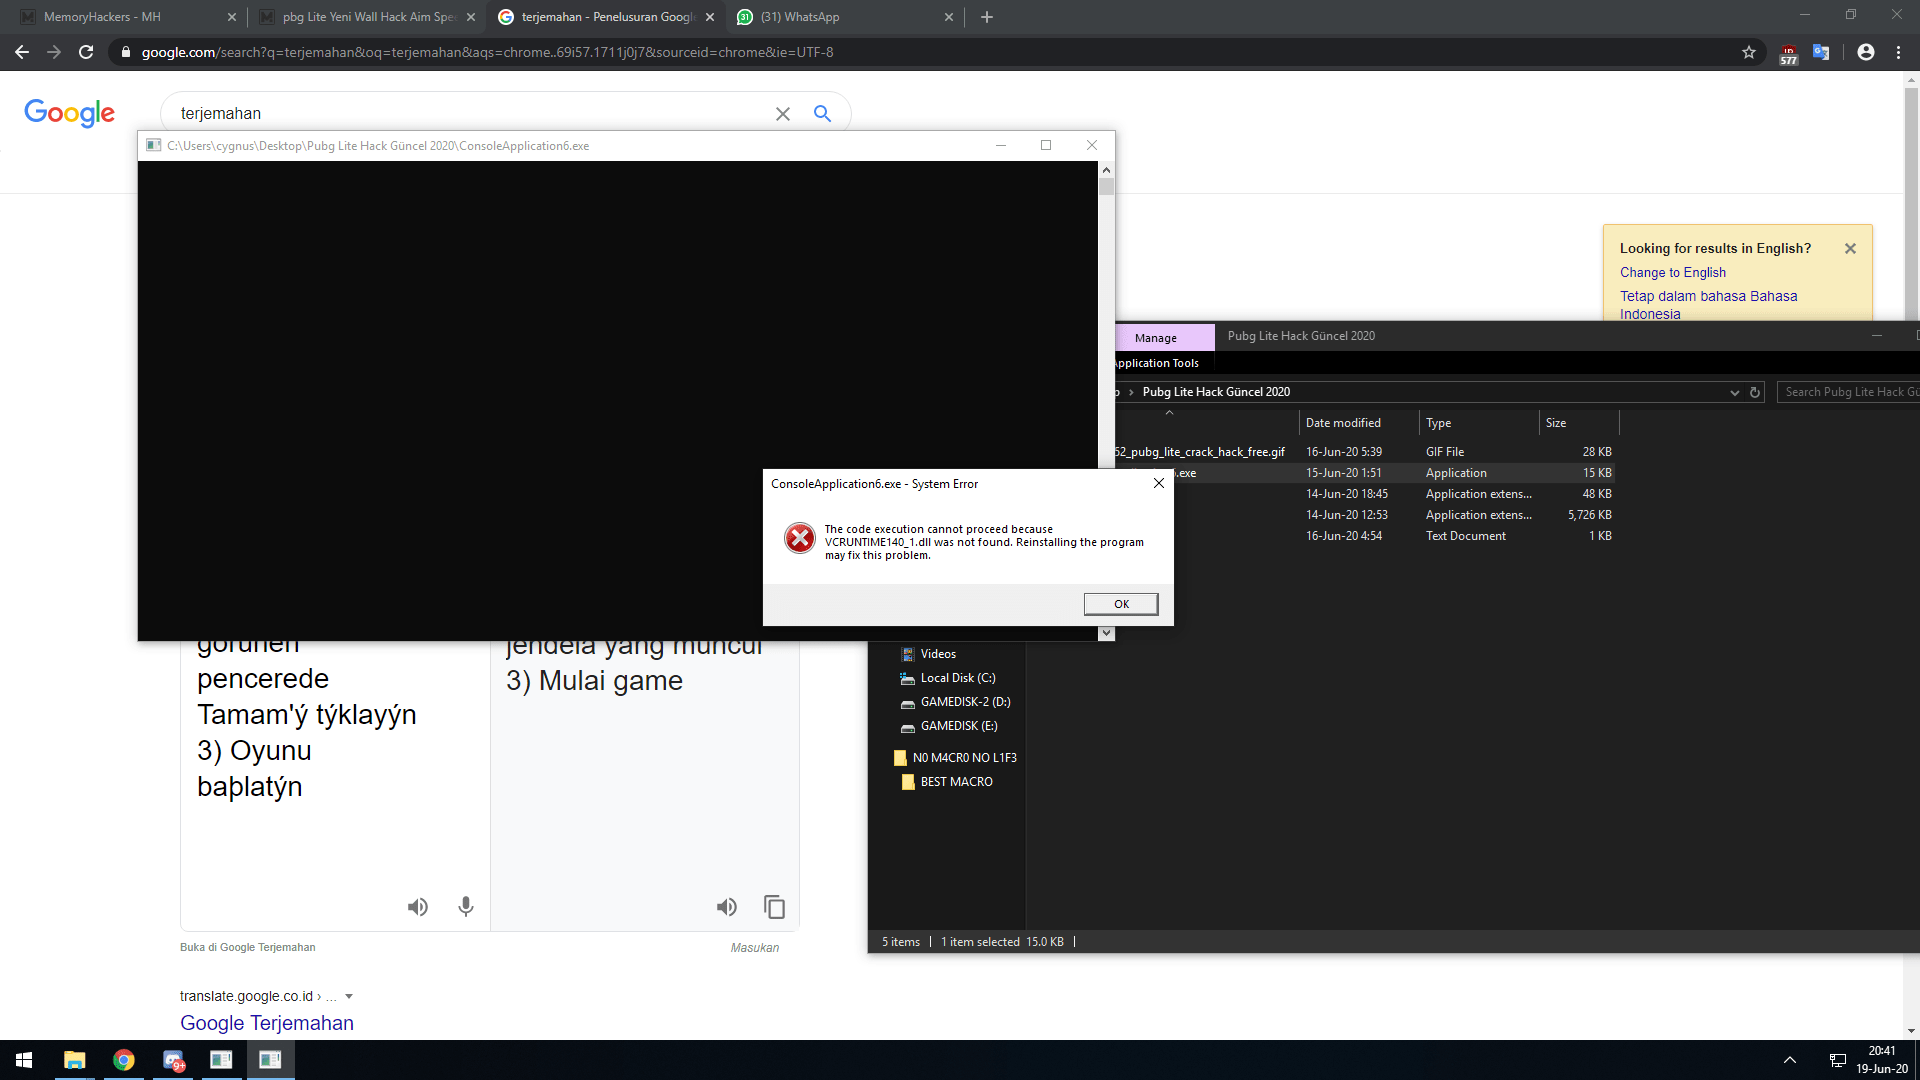This screenshot has width=1920, height=1080.
Task: Sort files by Date modified column
Action: click(x=1358, y=423)
